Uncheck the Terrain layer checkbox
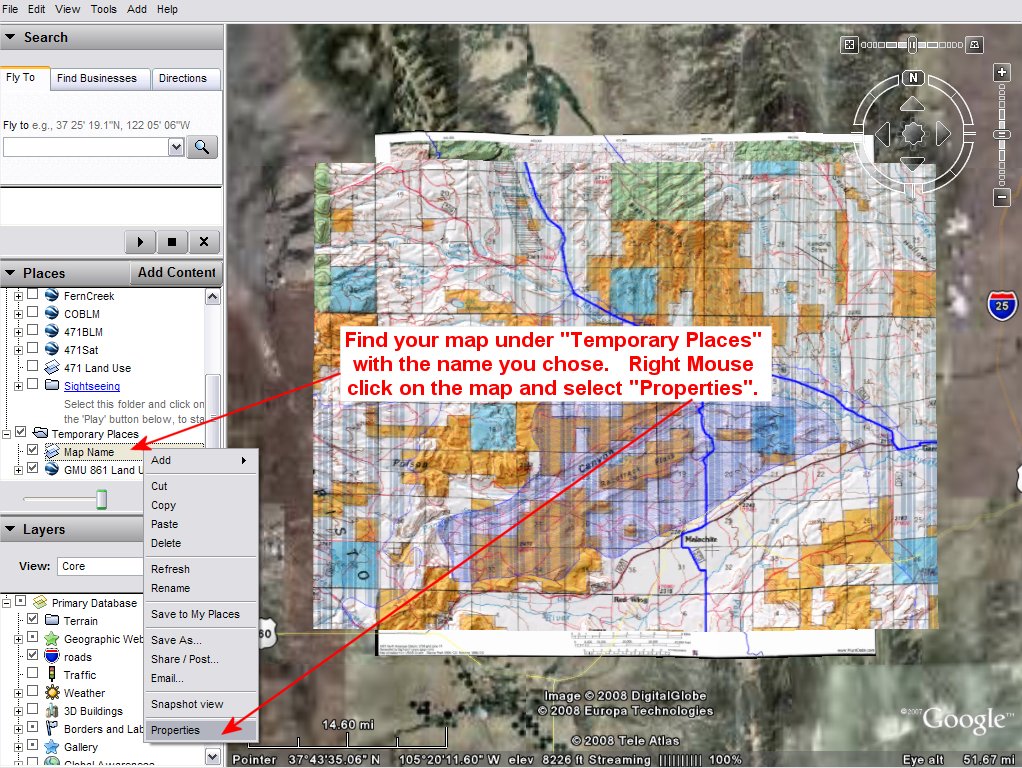The width and height of the screenshot is (1022, 768). (x=33, y=619)
